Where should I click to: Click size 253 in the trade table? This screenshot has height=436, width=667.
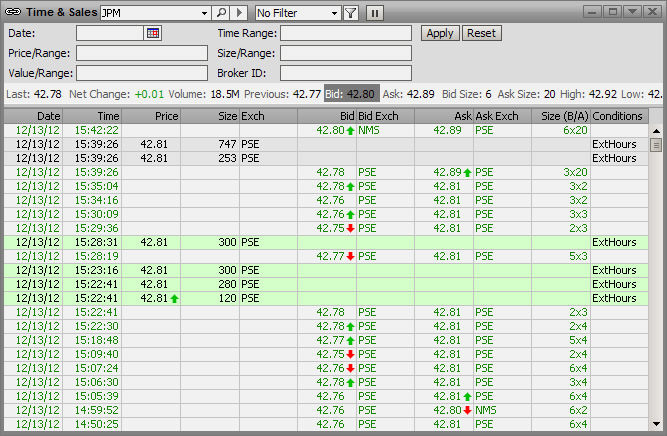click(227, 158)
